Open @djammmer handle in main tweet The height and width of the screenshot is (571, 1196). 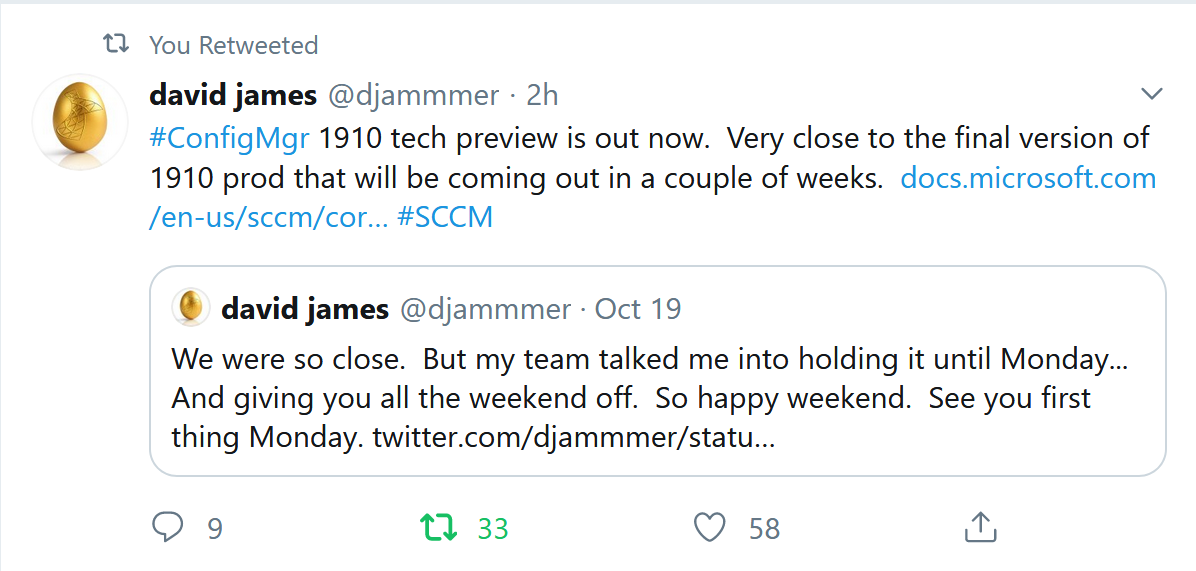click(x=413, y=95)
